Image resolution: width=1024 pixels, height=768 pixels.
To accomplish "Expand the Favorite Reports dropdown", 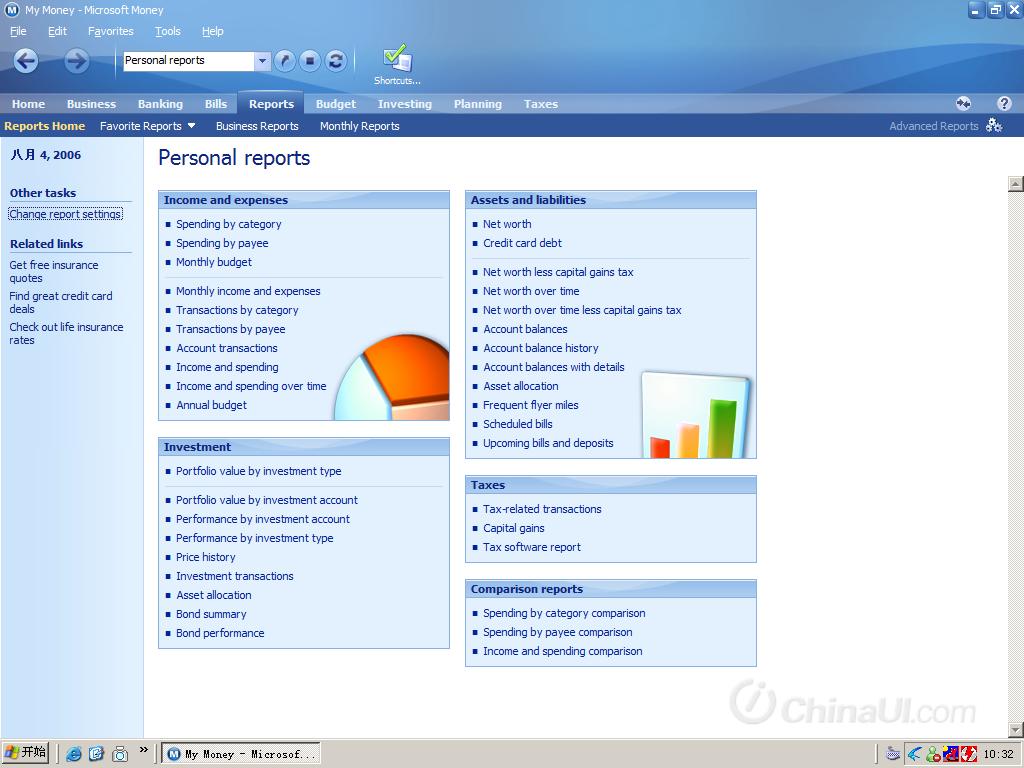I will [191, 125].
